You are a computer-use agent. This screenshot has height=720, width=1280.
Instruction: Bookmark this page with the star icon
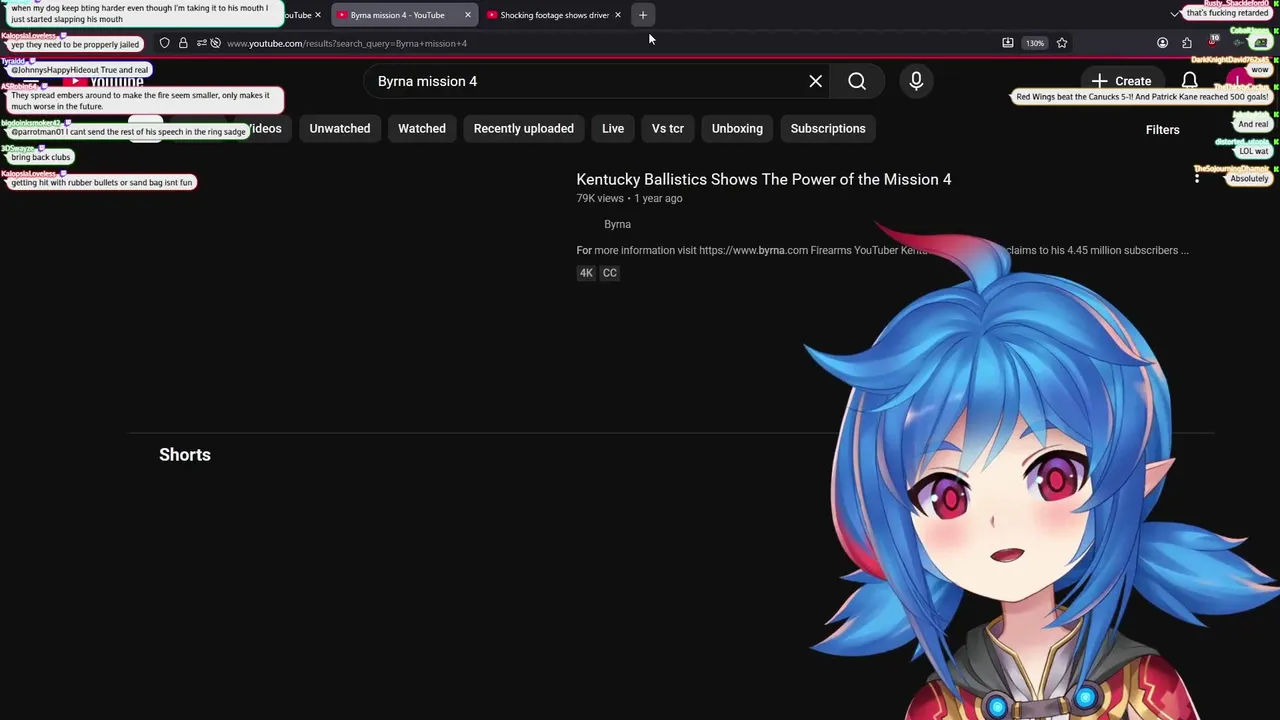point(1062,43)
